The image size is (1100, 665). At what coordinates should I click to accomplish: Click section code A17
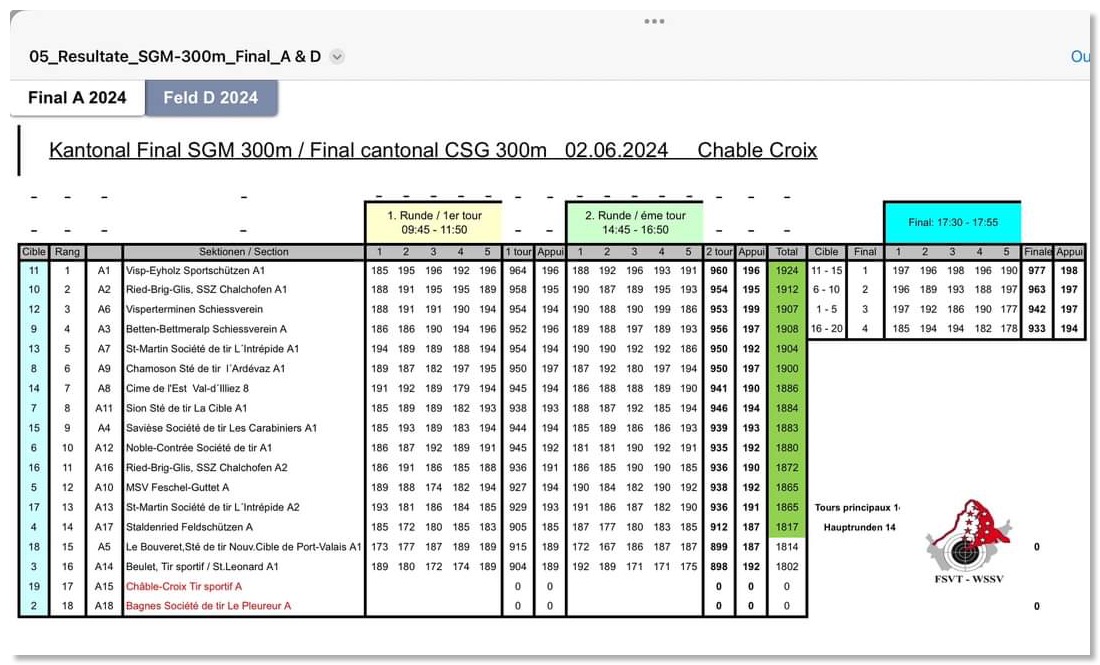coord(104,527)
